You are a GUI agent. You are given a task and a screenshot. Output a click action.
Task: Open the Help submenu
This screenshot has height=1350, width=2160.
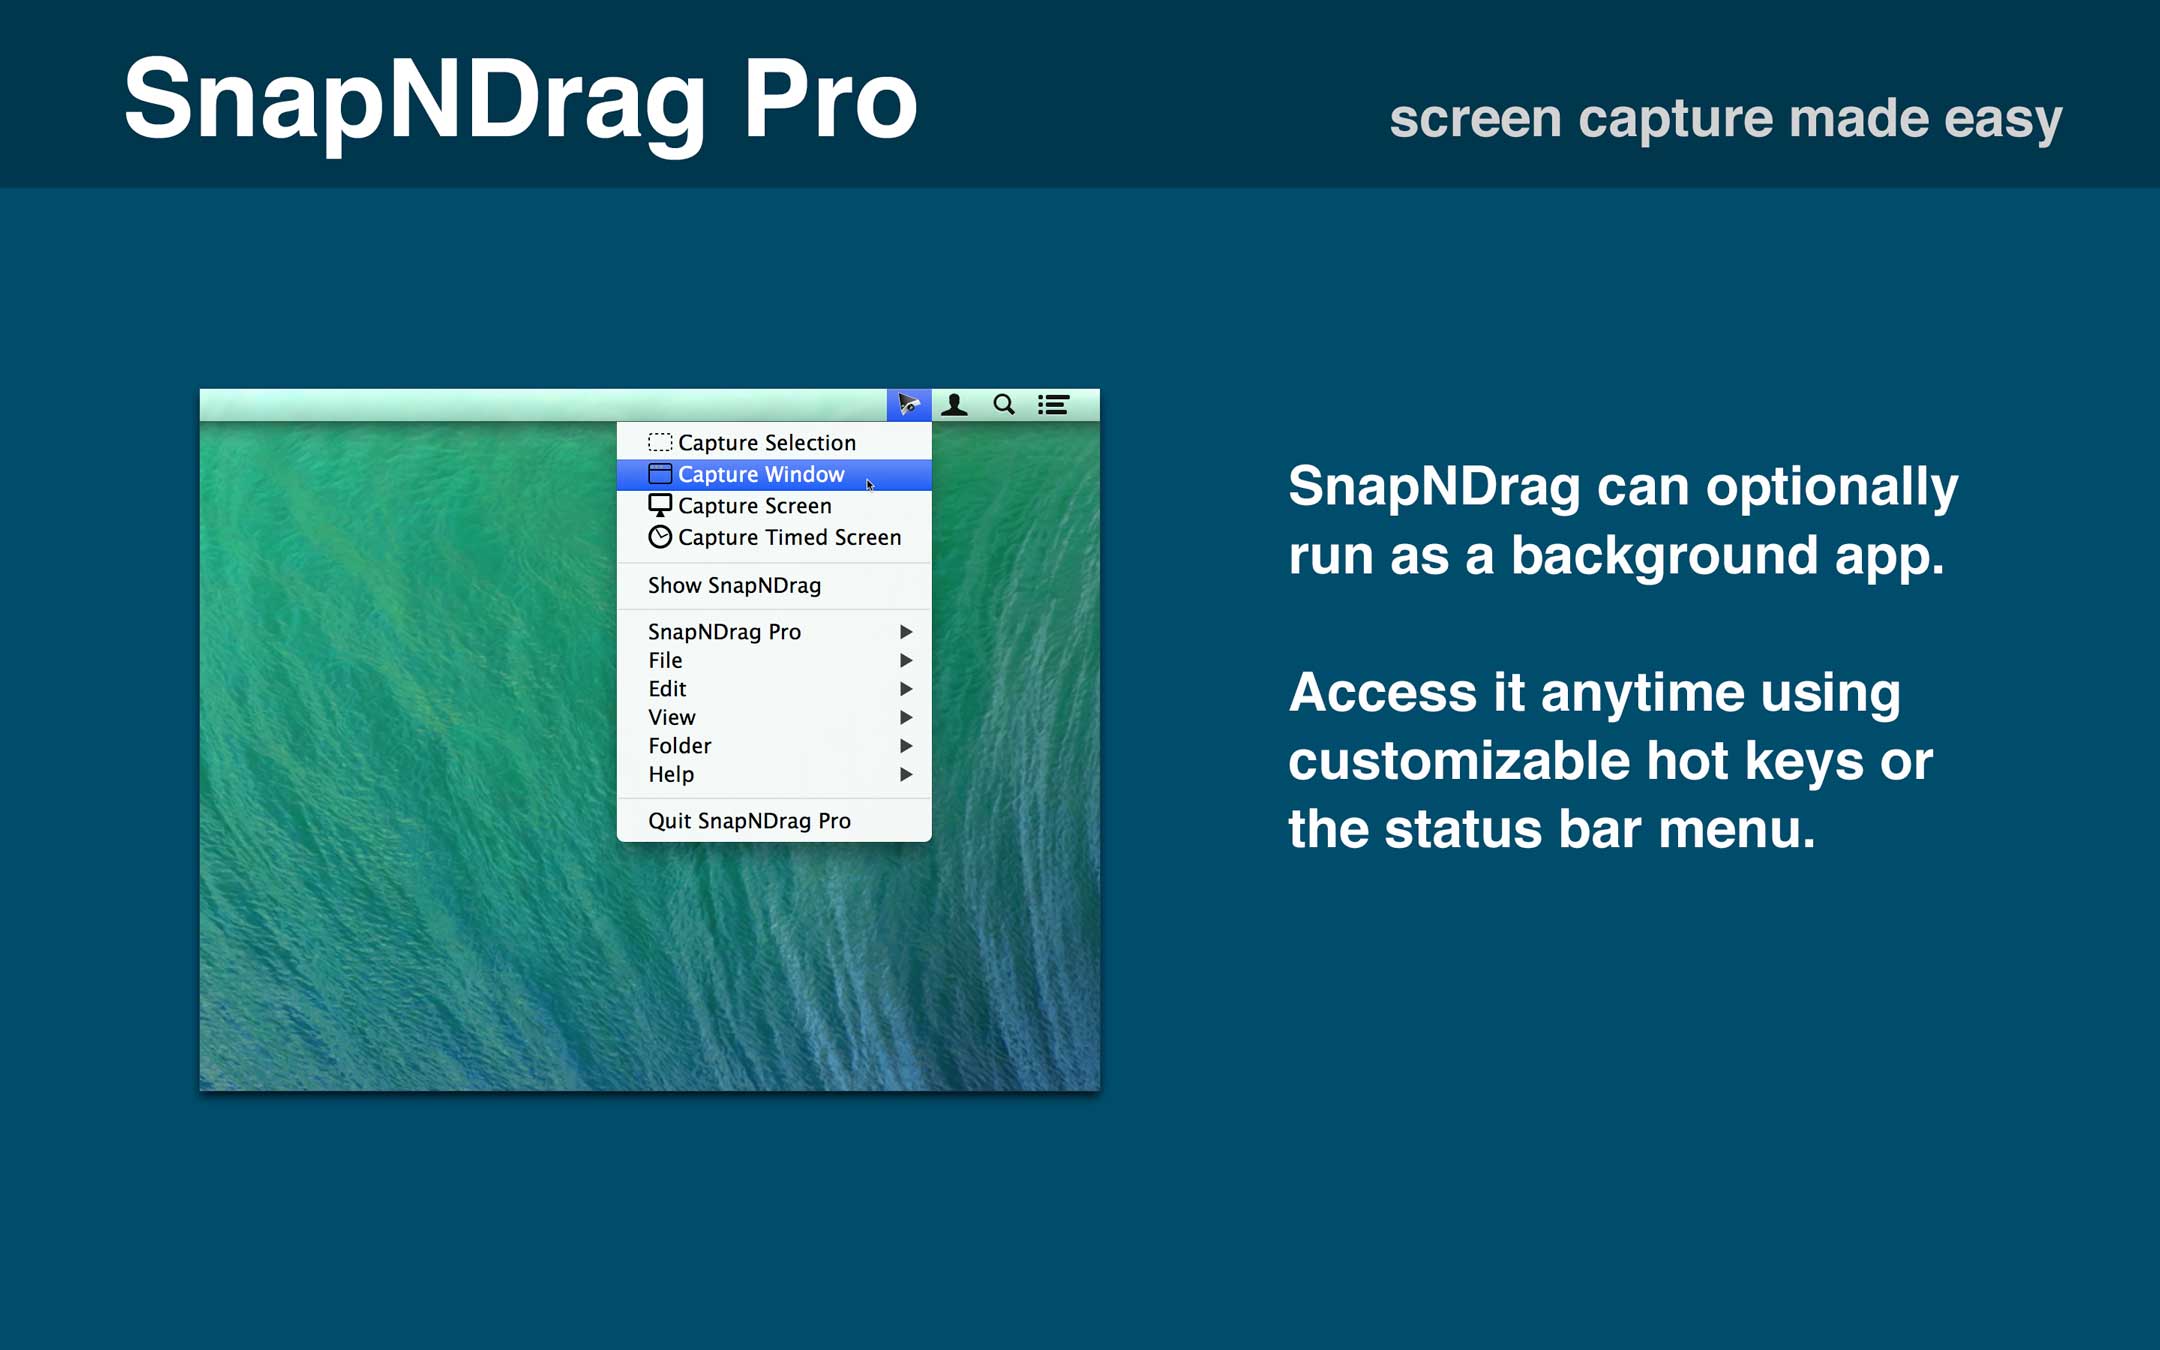coord(908,774)
